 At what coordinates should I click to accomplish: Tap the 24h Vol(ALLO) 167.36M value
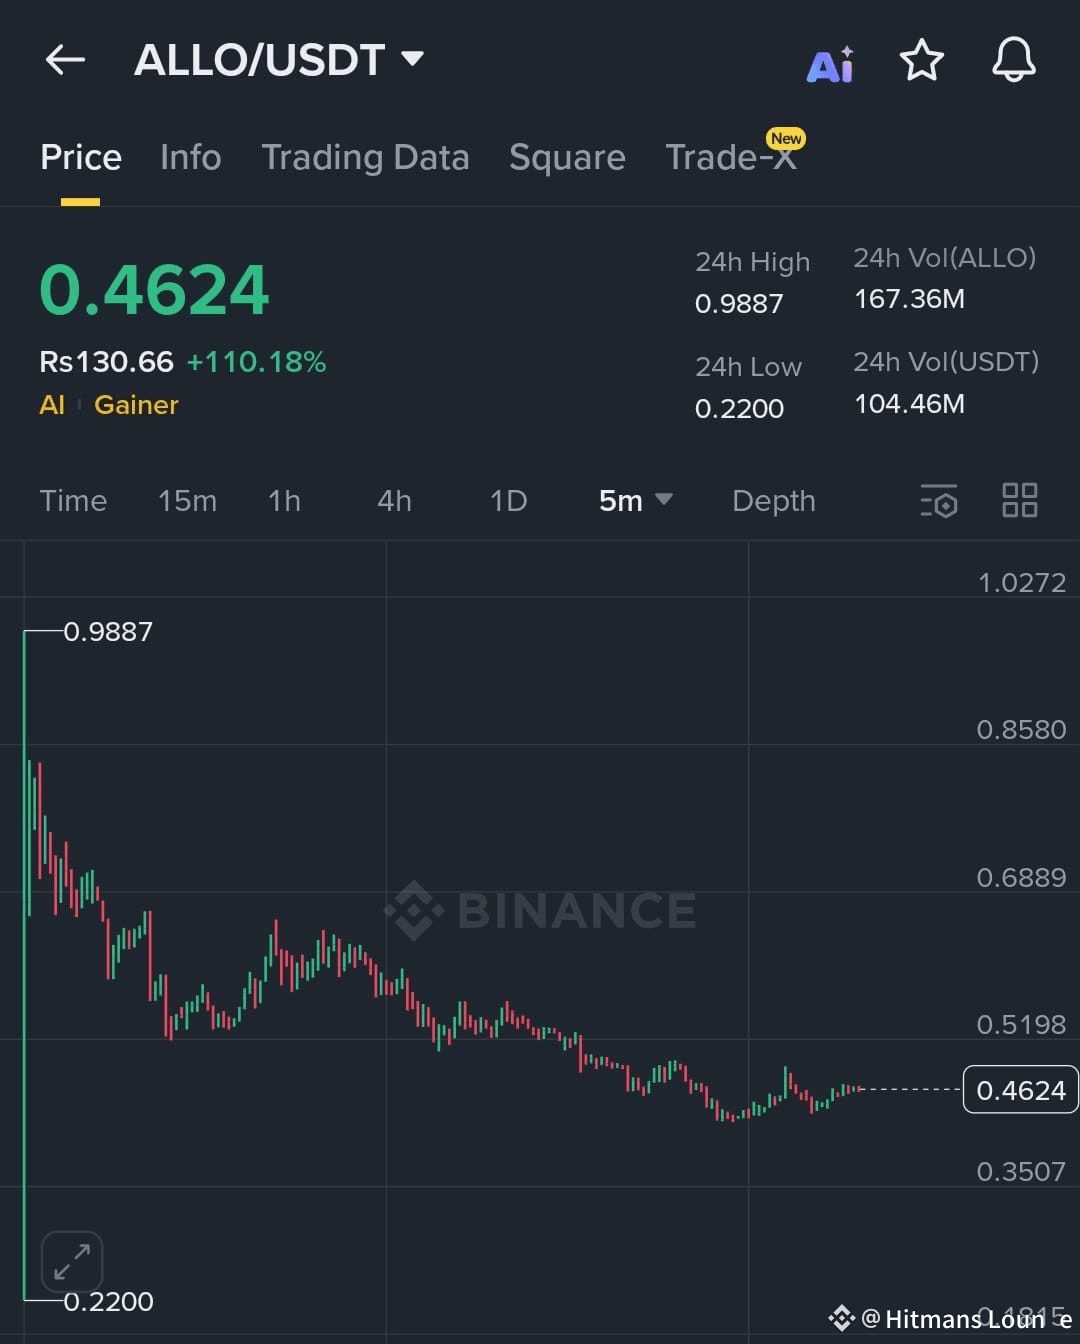pyautogui.click(x=909, y=298)
